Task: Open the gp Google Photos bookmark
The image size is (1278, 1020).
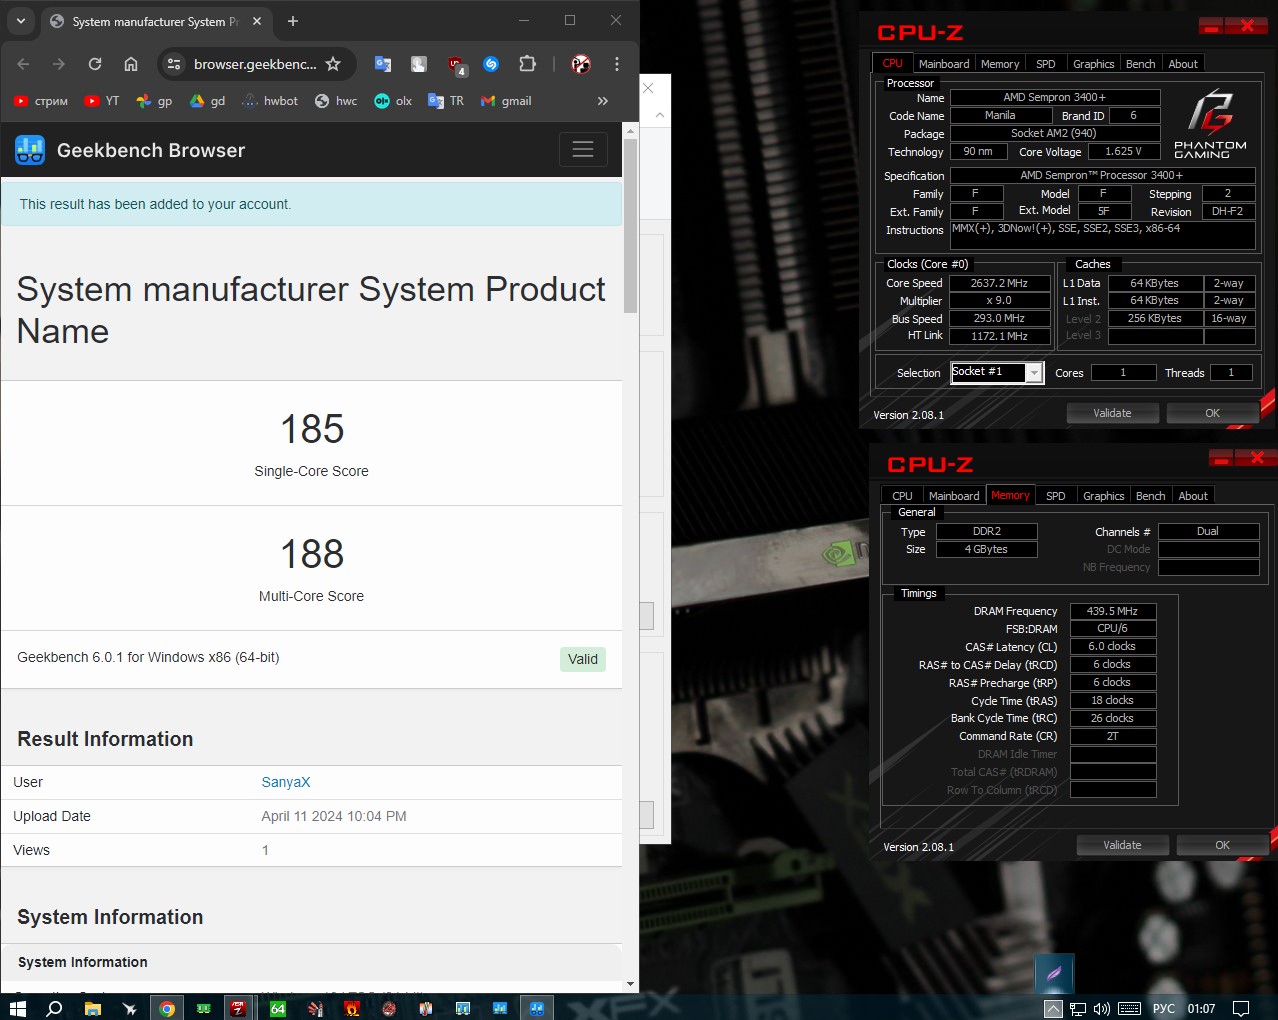Action: pyautogui.click(x=155, y=101)
